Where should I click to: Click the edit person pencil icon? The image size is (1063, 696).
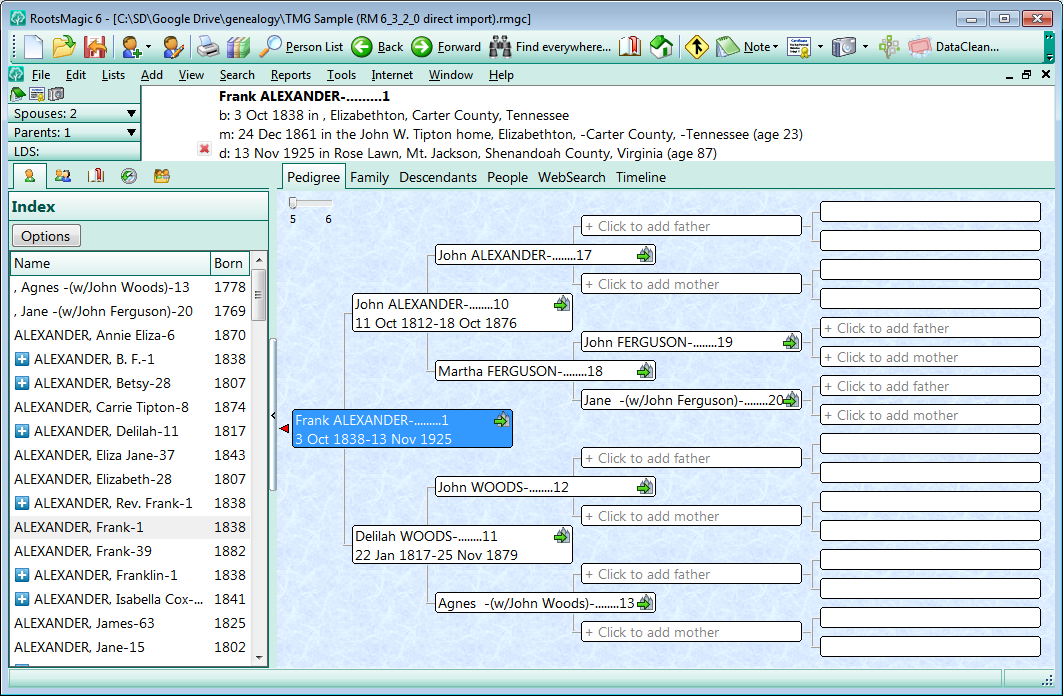click(x=173, y=47)
